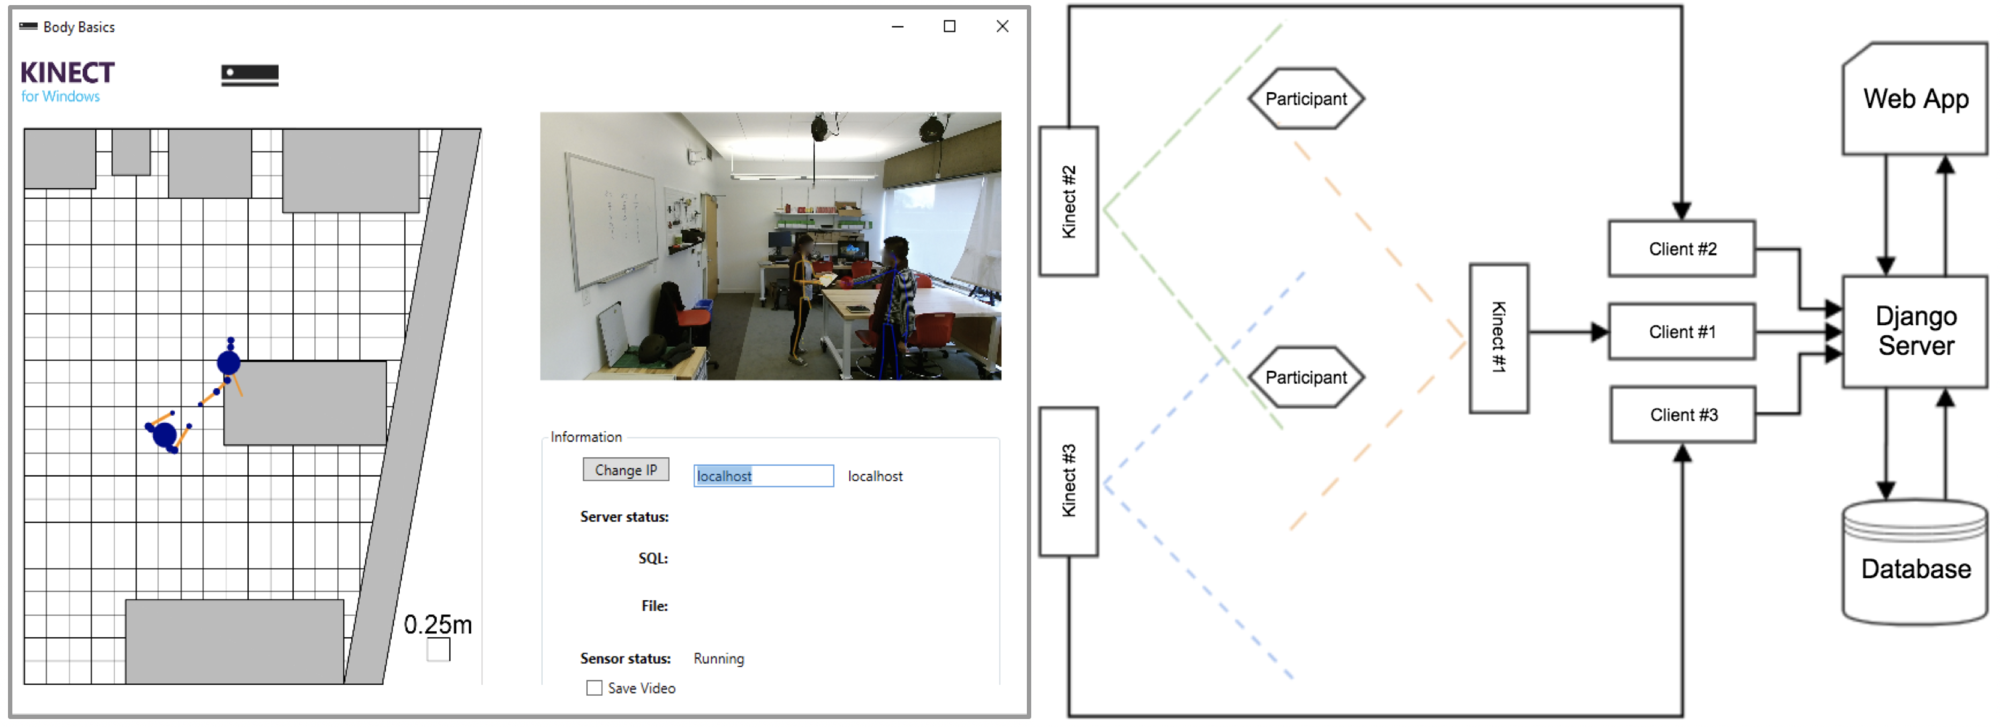
Task: Click the Django Server box
Action: click(1914, 331)
